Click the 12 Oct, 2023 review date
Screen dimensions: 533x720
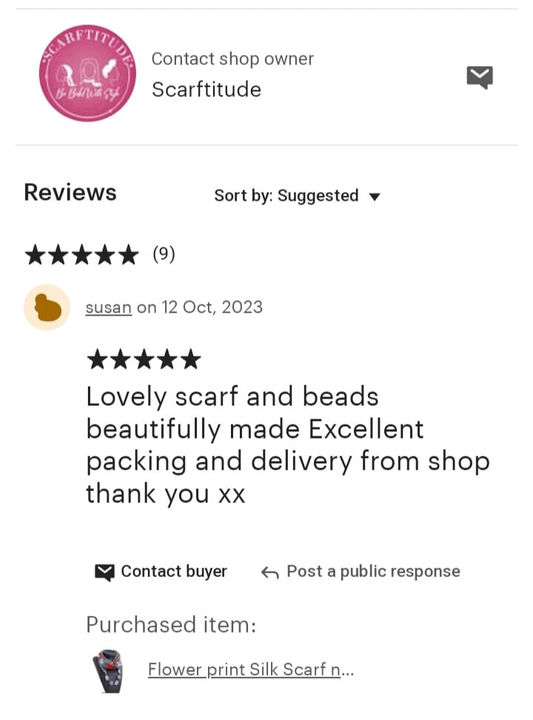[x=212, y=307]
